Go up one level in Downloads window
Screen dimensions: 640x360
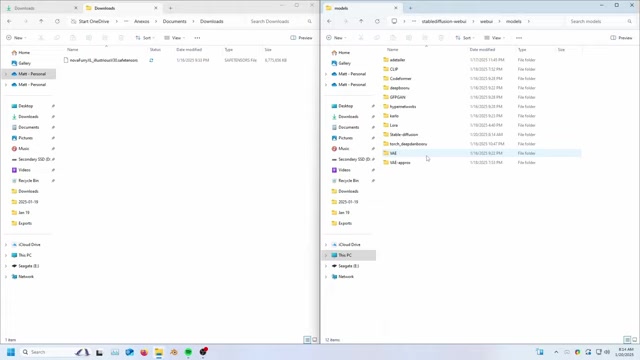[41, 21]
